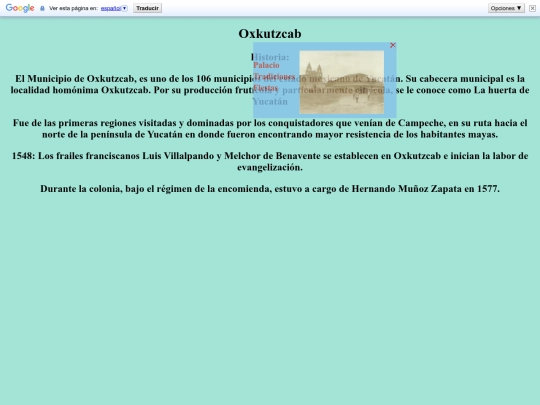540x405 pixels.
Task: Open the Tradiciones link
Action: pos(274,76)
